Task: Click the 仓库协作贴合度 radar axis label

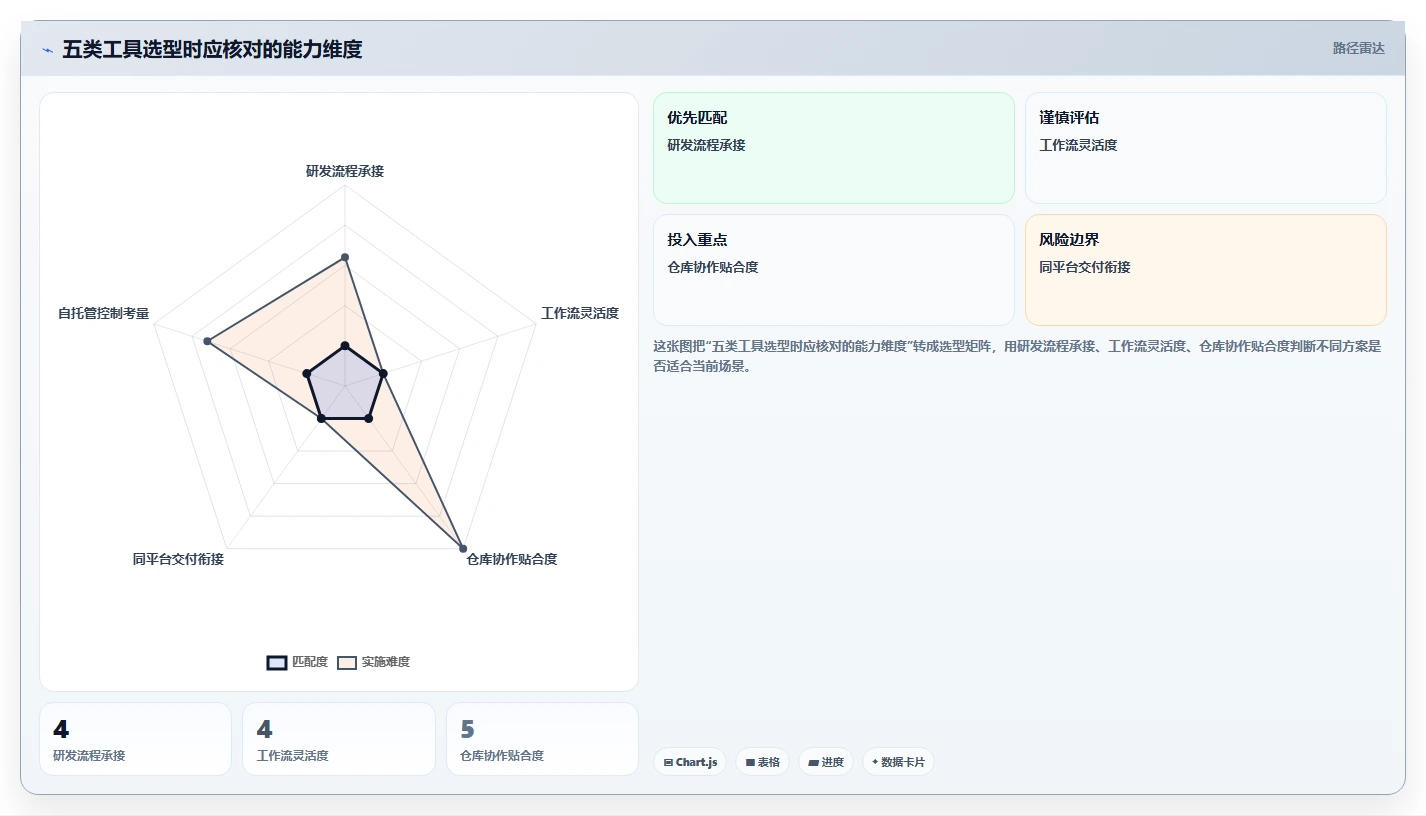Action: [512, 559]
